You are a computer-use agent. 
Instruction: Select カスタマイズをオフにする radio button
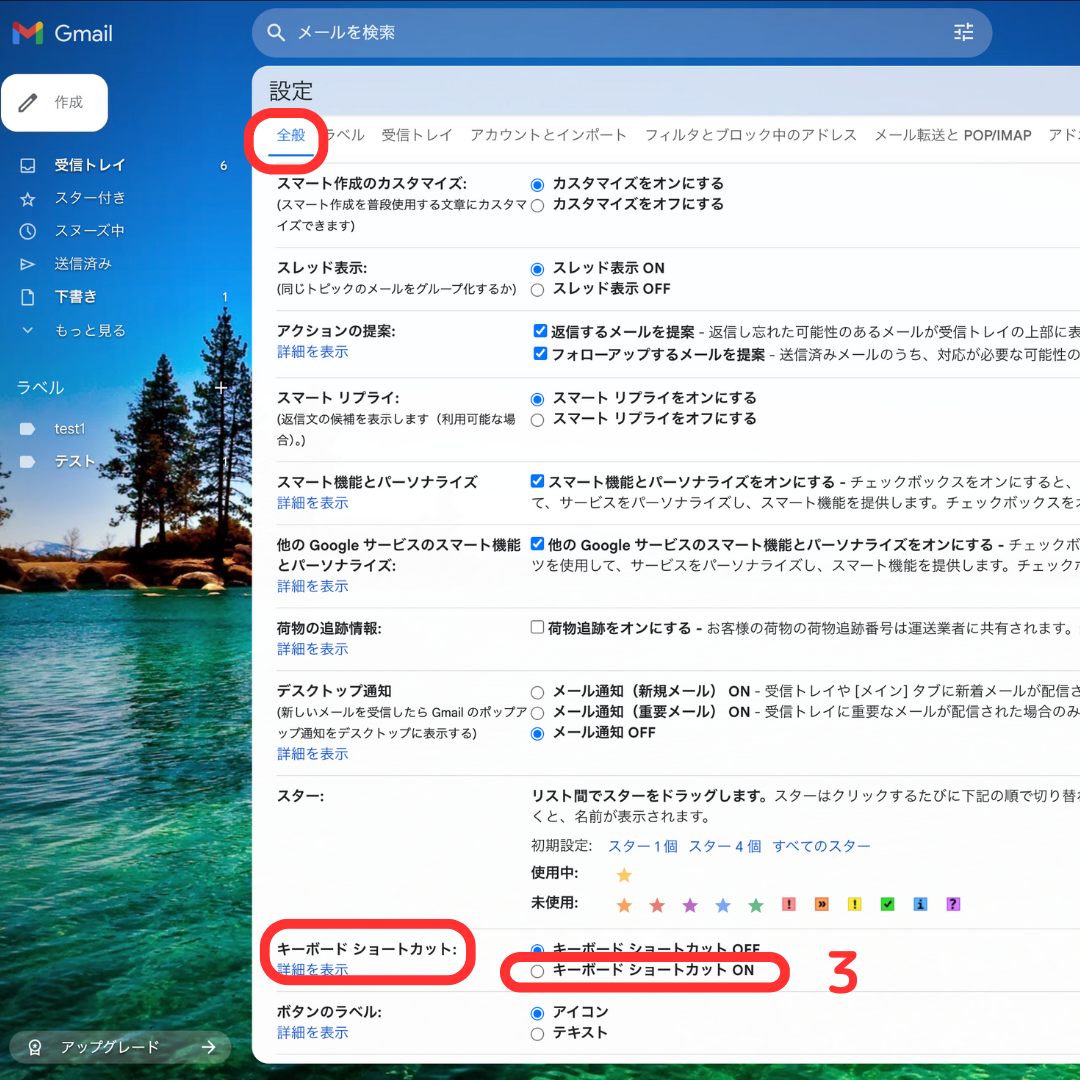tap(537, 205)
